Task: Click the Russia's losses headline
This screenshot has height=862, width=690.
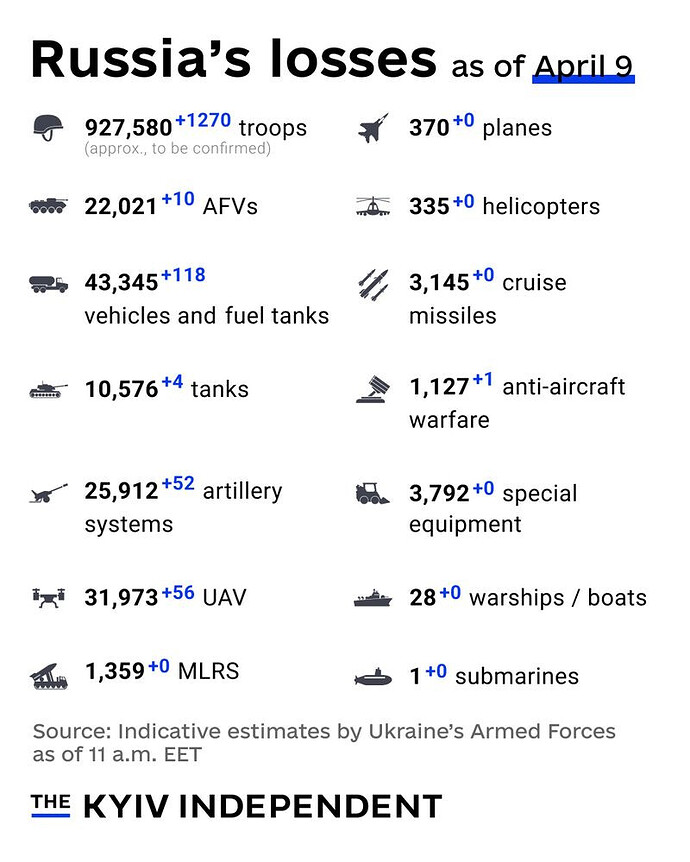Action: (233, 59)
